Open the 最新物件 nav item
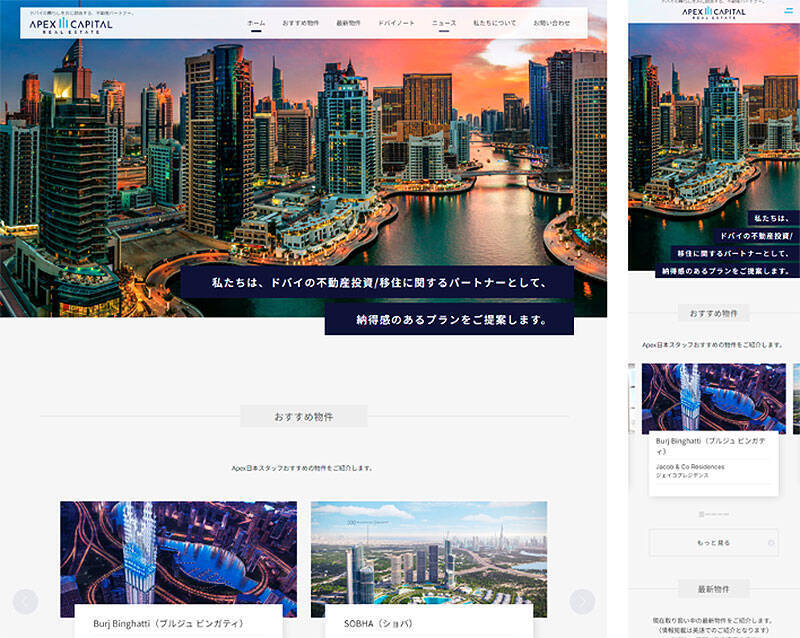 [x=348, y=23]
